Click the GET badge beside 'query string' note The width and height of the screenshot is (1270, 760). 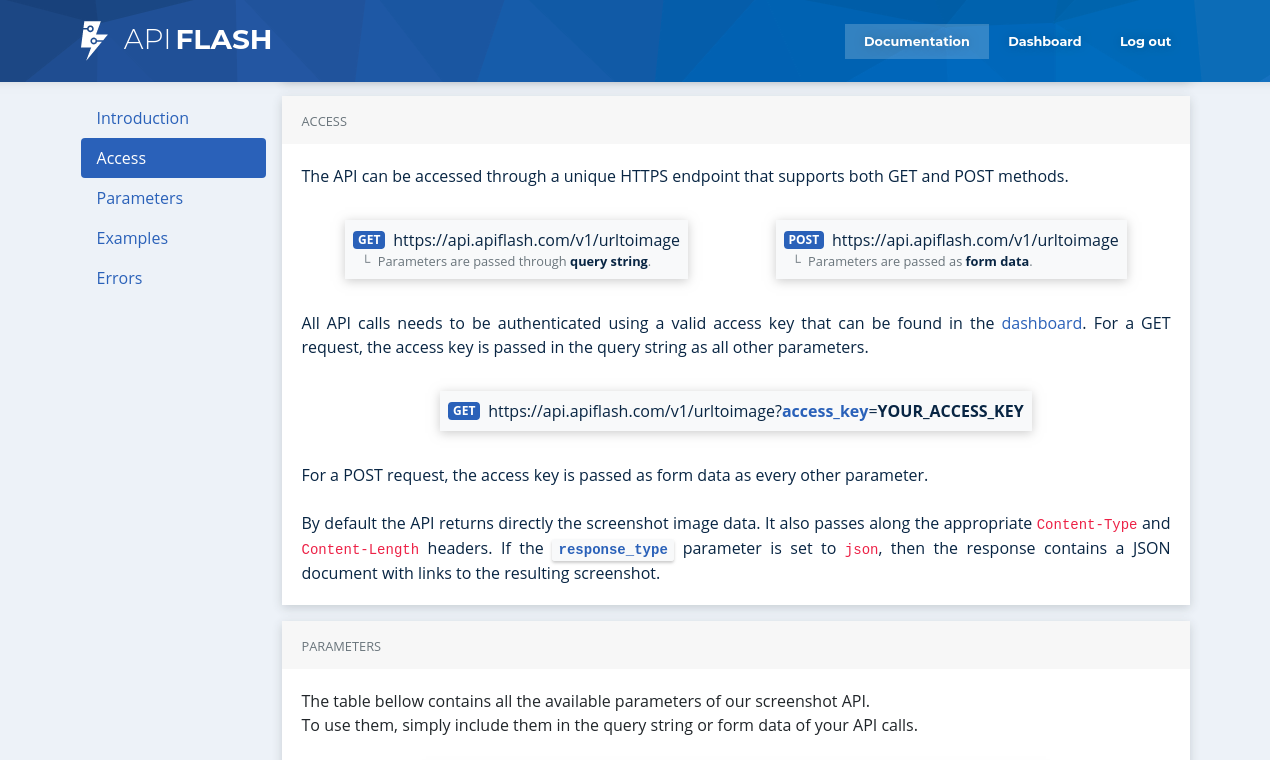[x=369, y=240]
